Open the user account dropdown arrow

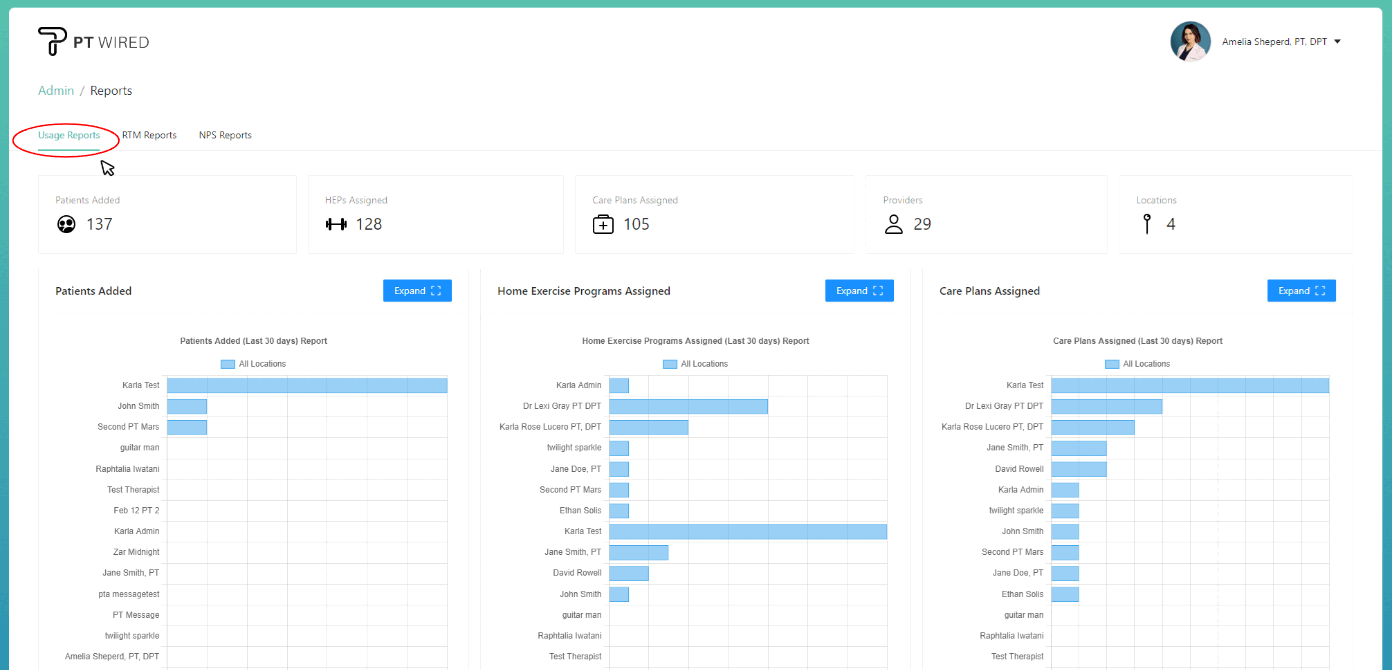[1337, 42]
